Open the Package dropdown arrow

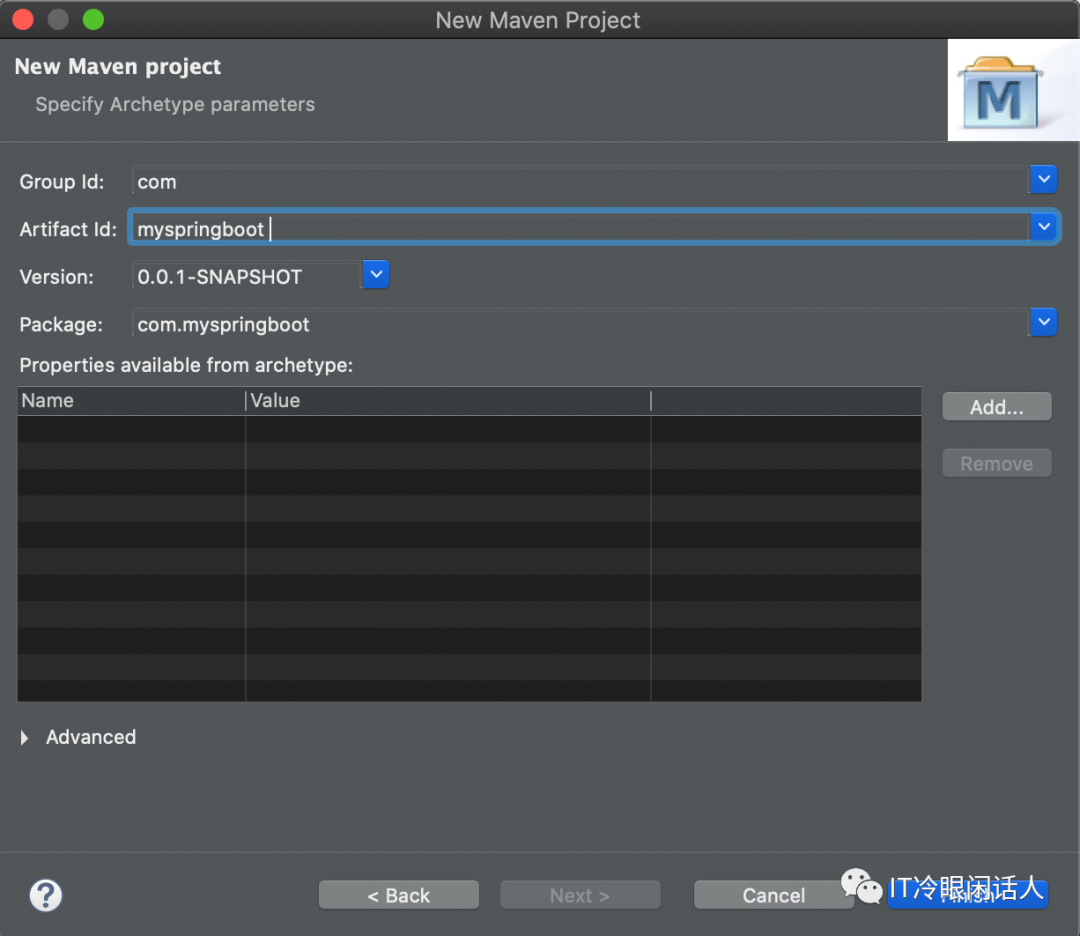click(x=1043, y=322)
